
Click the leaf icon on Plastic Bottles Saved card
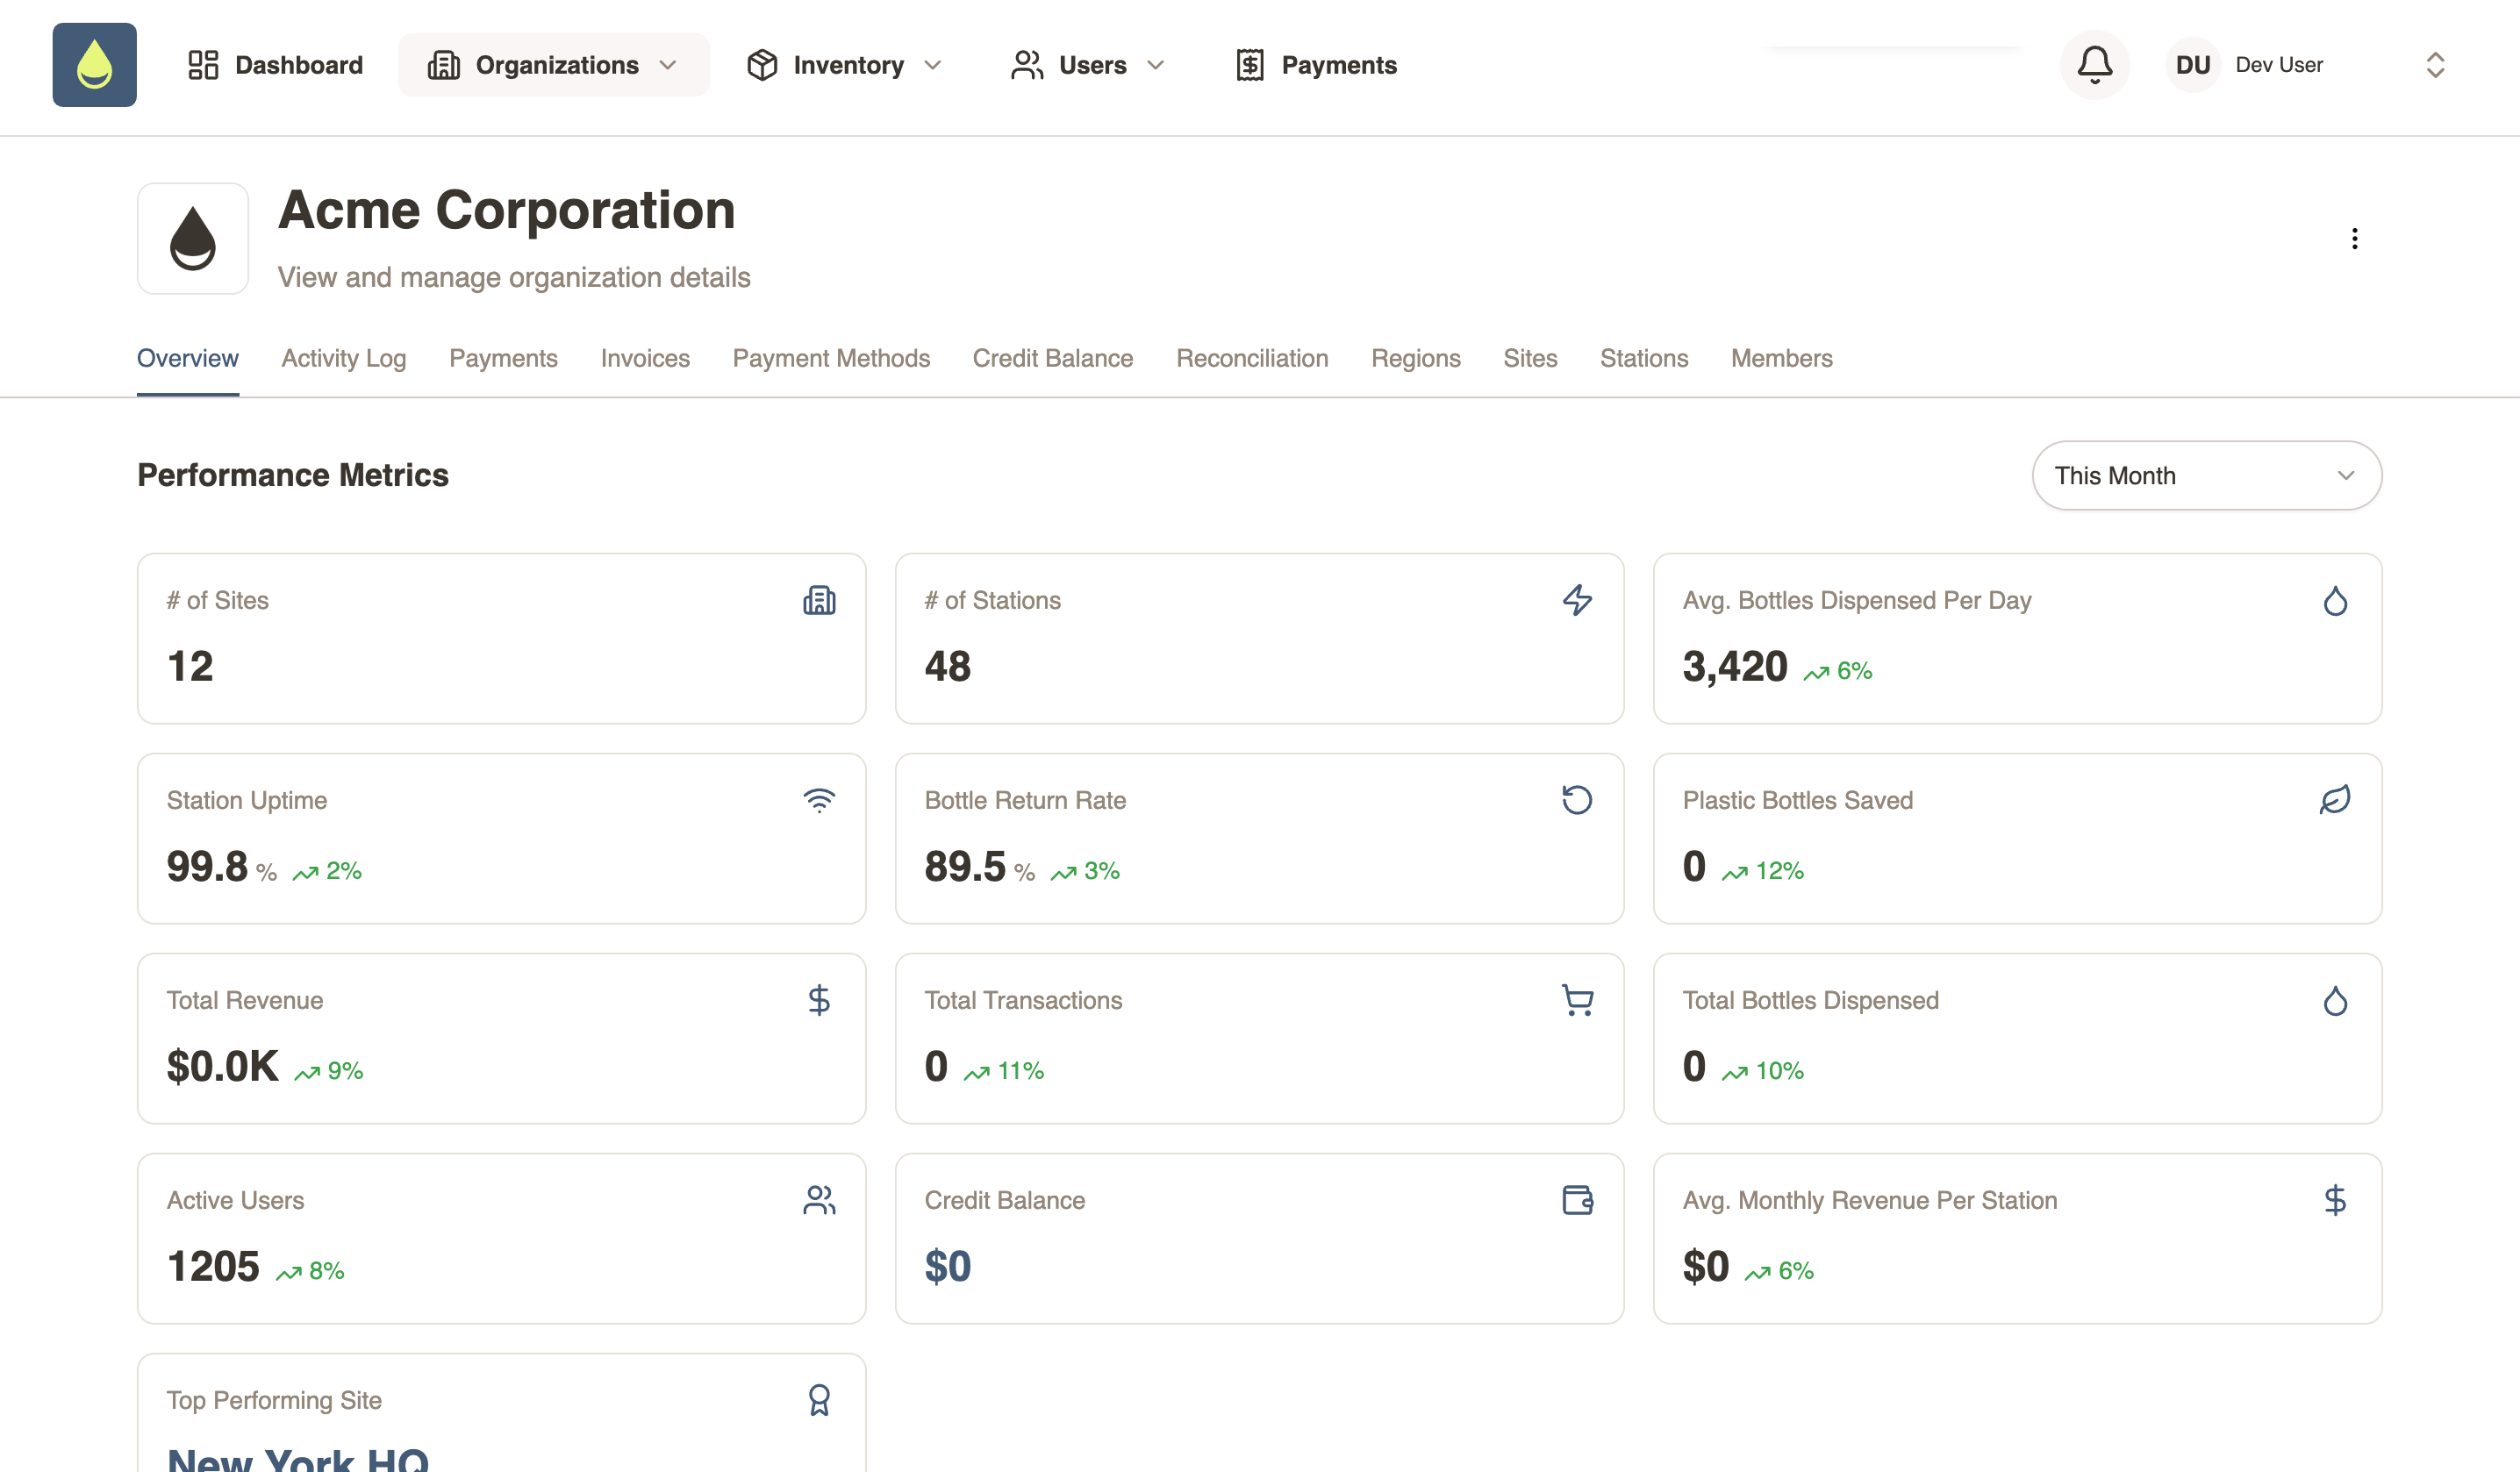click(x=2335, y=800)
